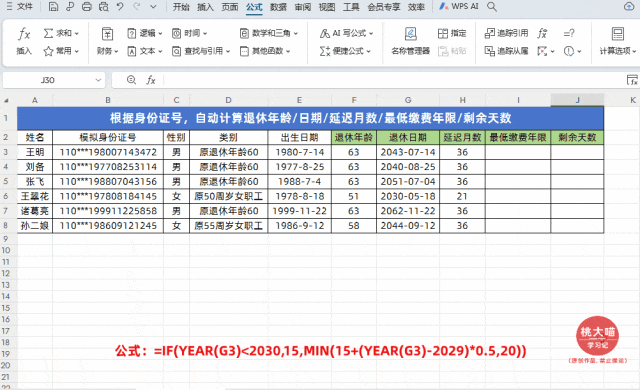Click the WPS AI button
Image resolution: width=640 pixels, height=390 pixels.
pyautogui.click(x=458, y=7)
